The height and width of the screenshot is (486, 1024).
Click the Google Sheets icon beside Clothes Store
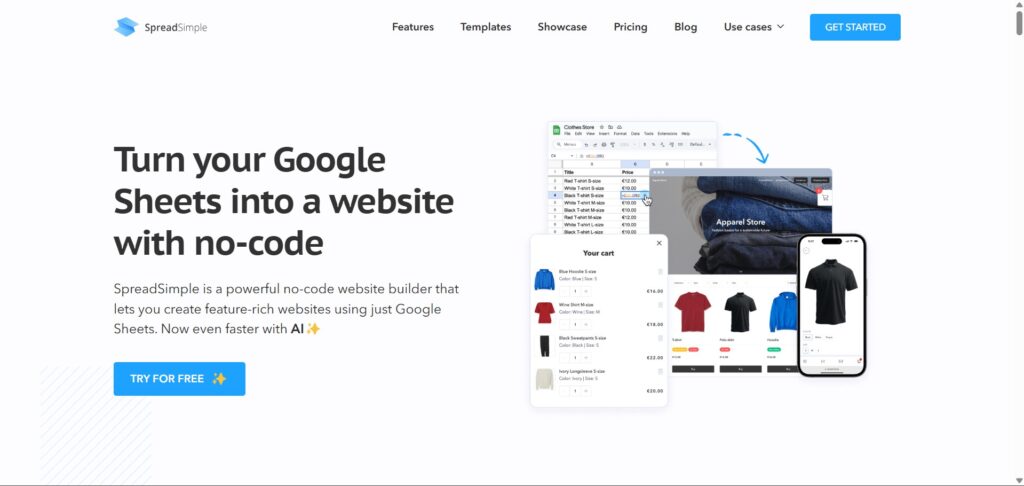coord(556,129)
